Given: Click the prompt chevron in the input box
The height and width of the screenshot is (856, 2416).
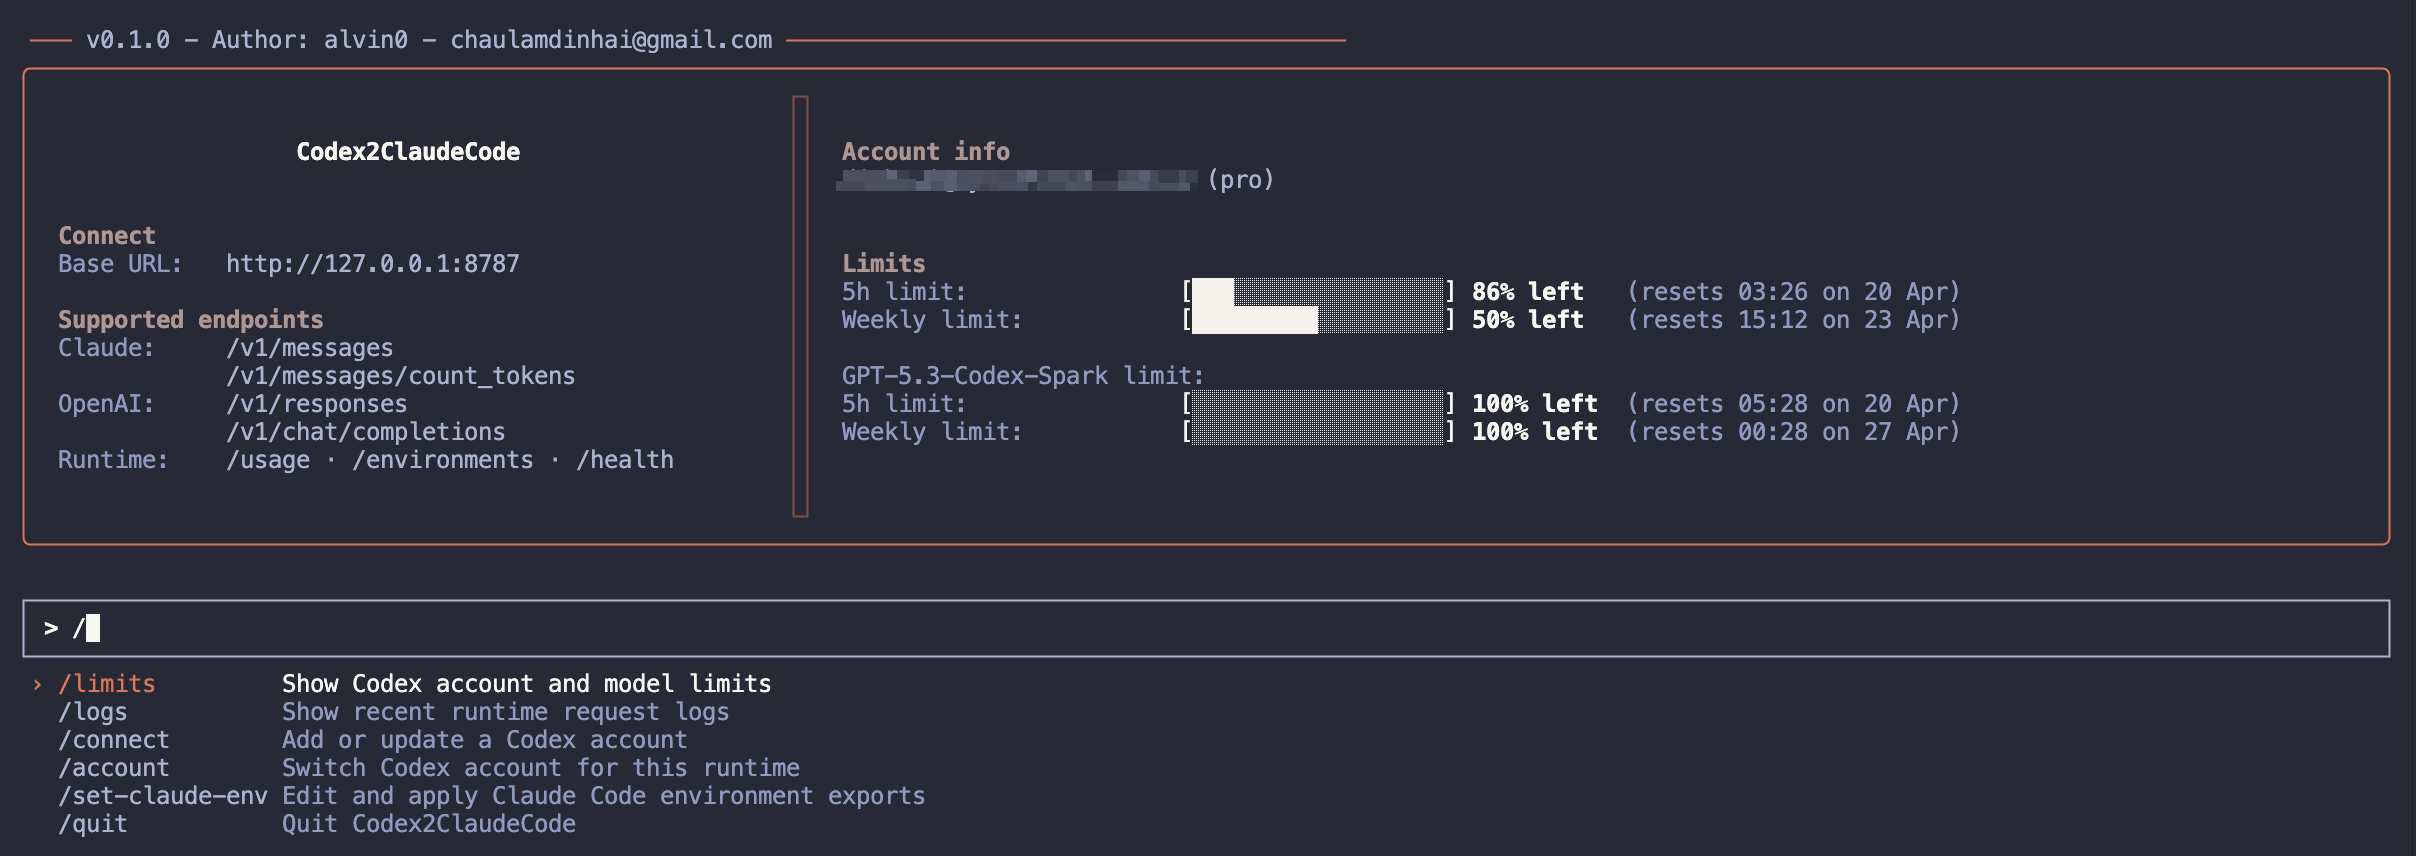Looking at the screenshot, I should click(51, 628).
